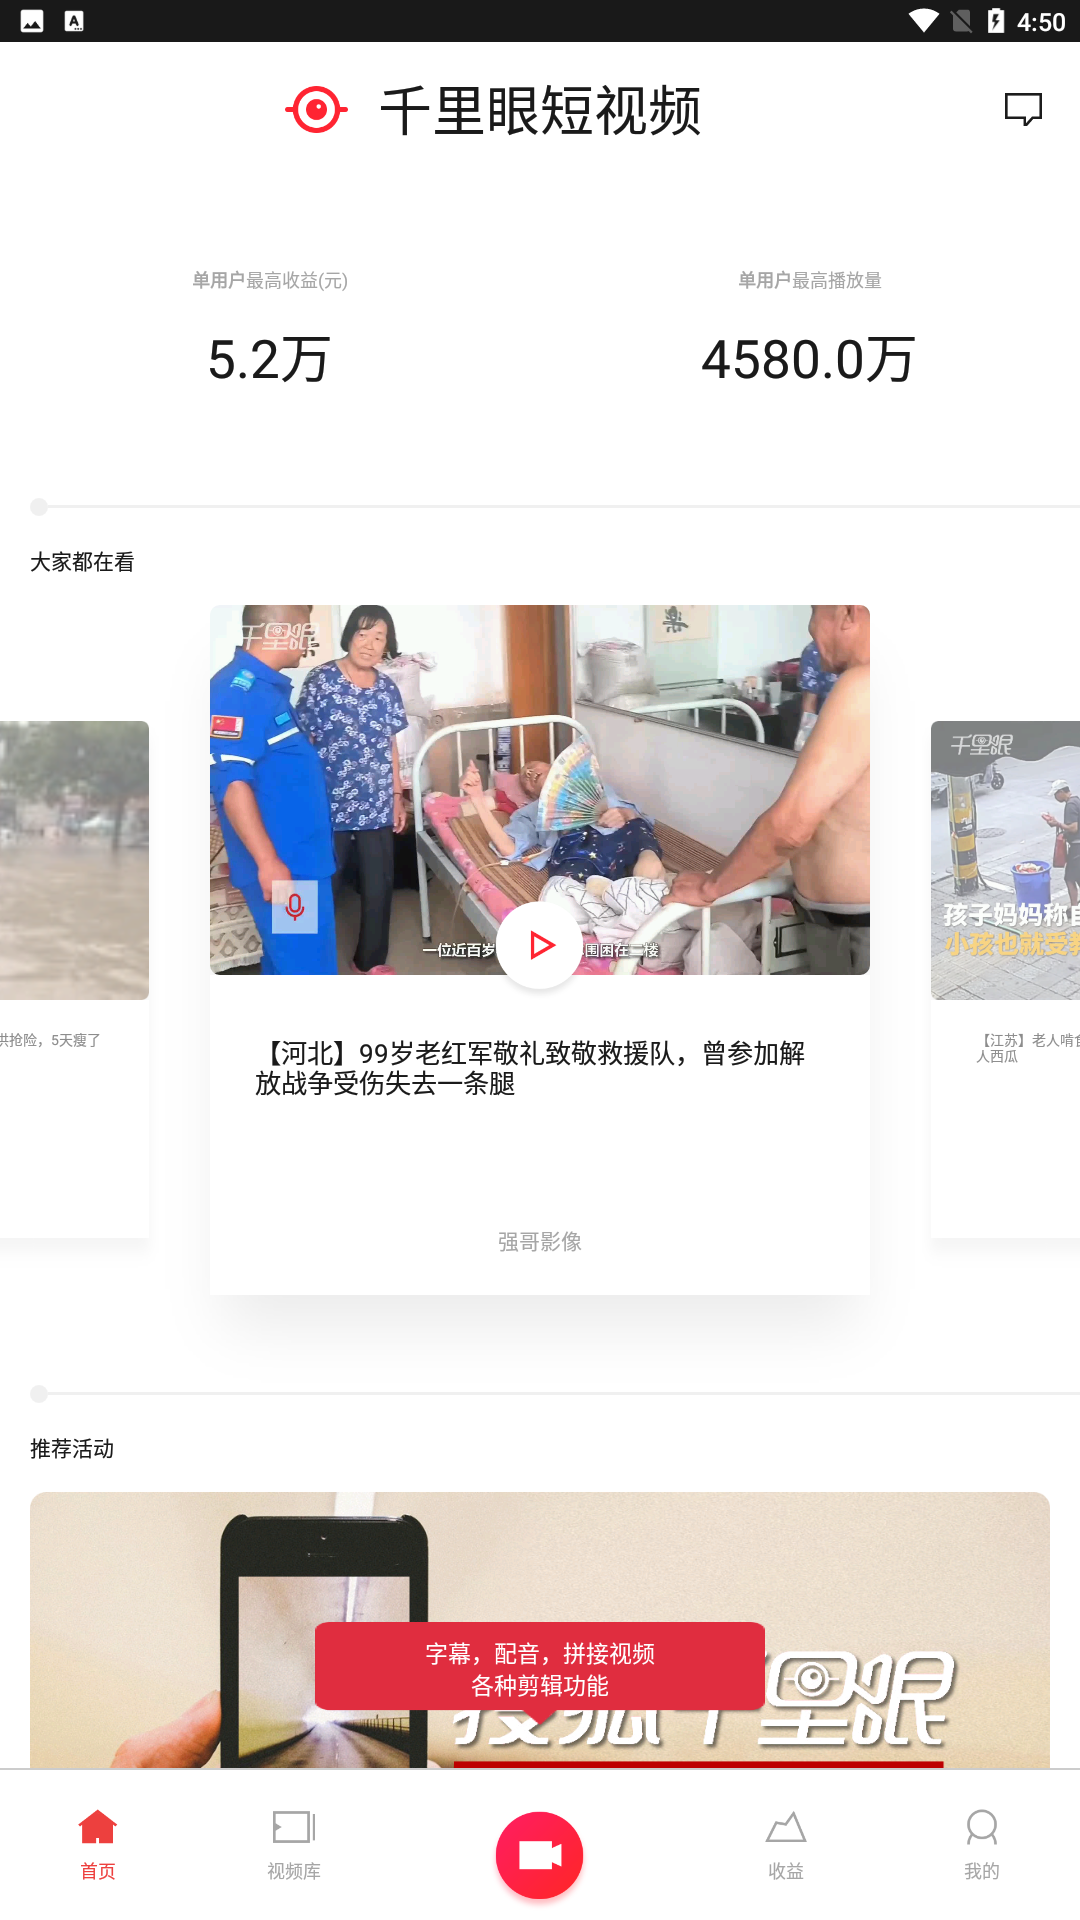Play the featured veteran video
The width and height of the screenshot is (1080, 1920).
coord(540,945)
